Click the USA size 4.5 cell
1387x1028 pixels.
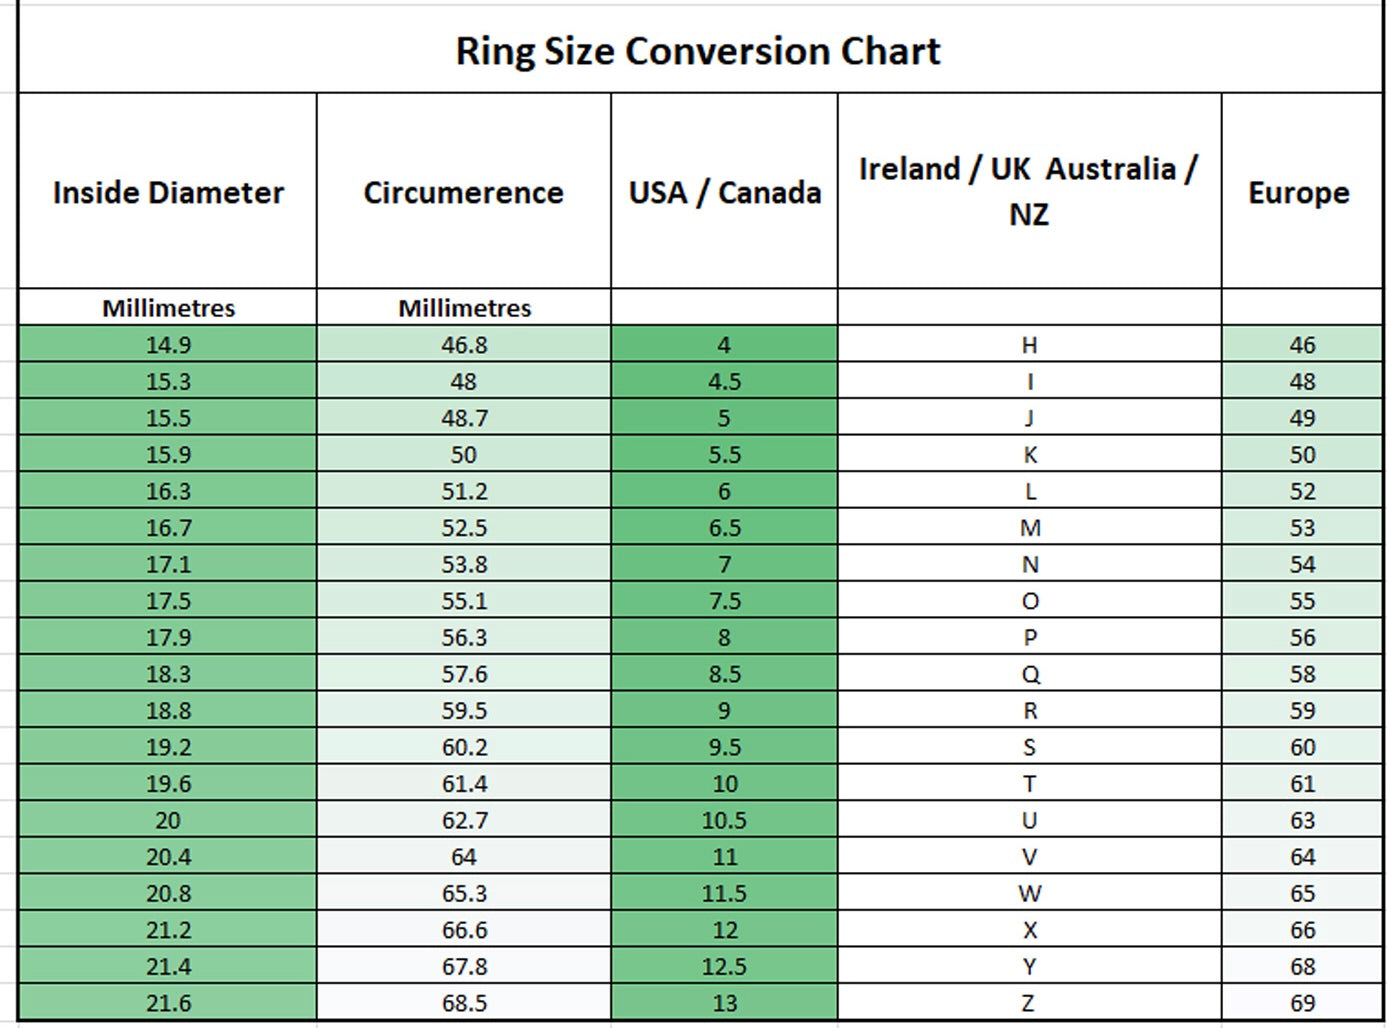tap(724, 382)
